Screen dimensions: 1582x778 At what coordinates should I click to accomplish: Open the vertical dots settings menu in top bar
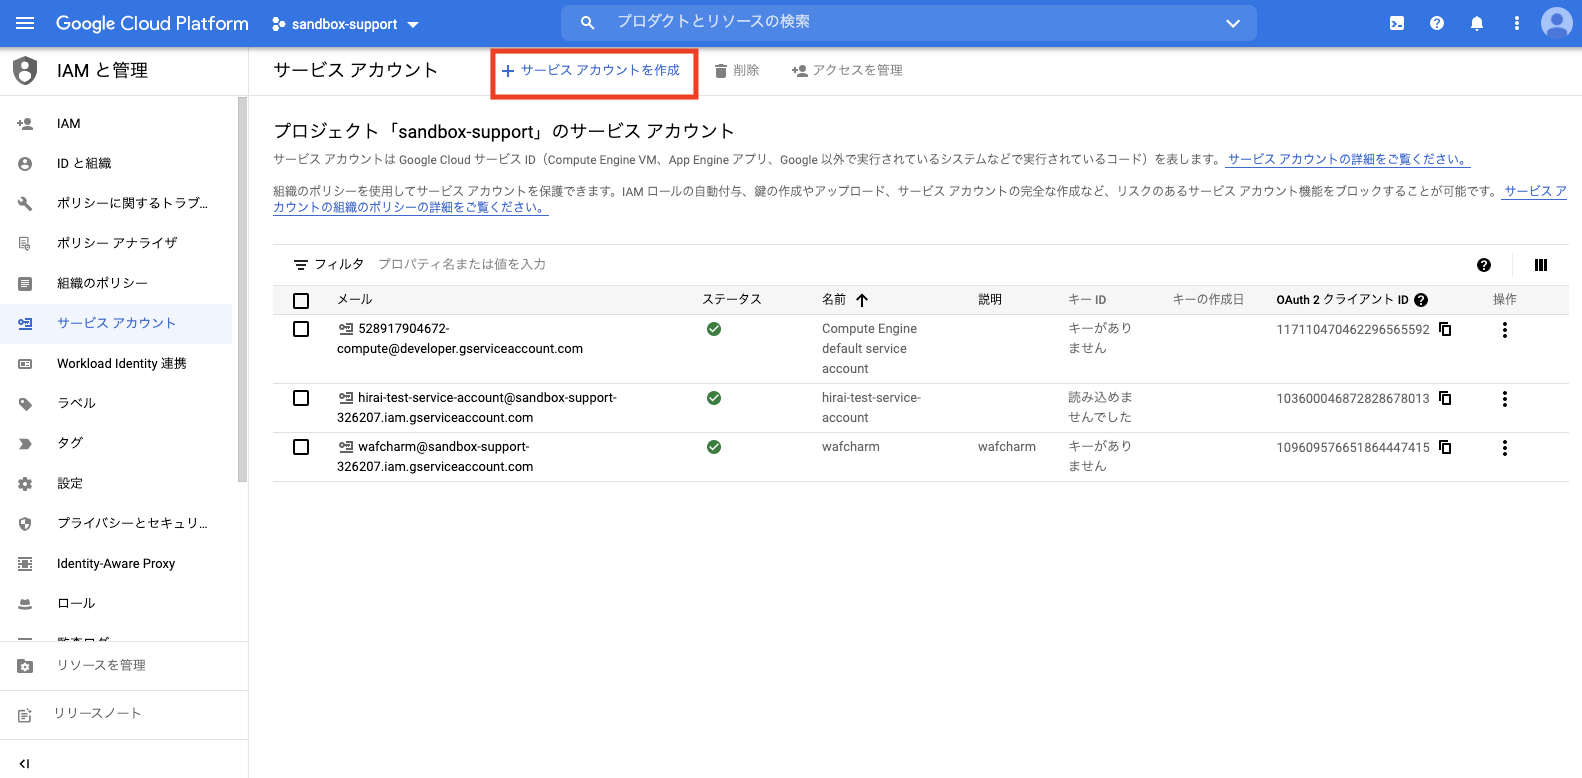(1517, 23)
